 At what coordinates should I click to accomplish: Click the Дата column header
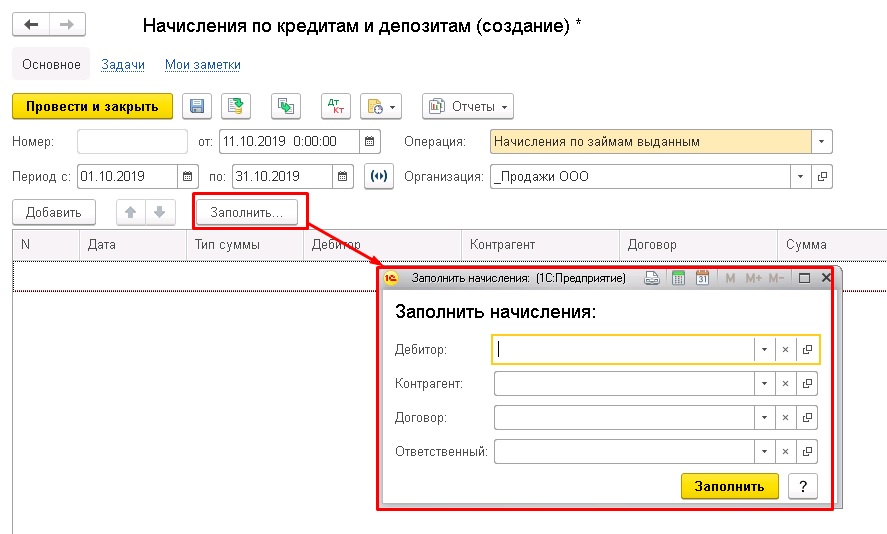tap(133, 245)
